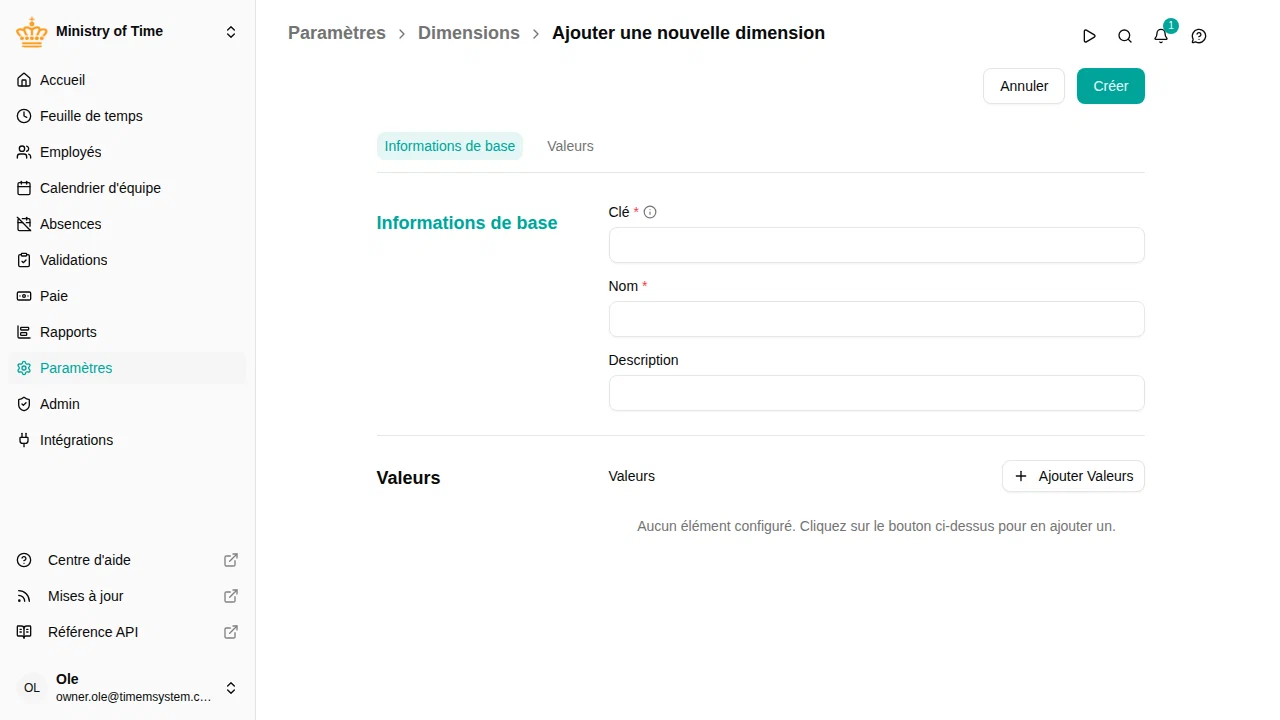Image resolution: width=1280 pixels, height=720 pixels.
Task: Open Intégrations plug icon
Action: [24, 440]
